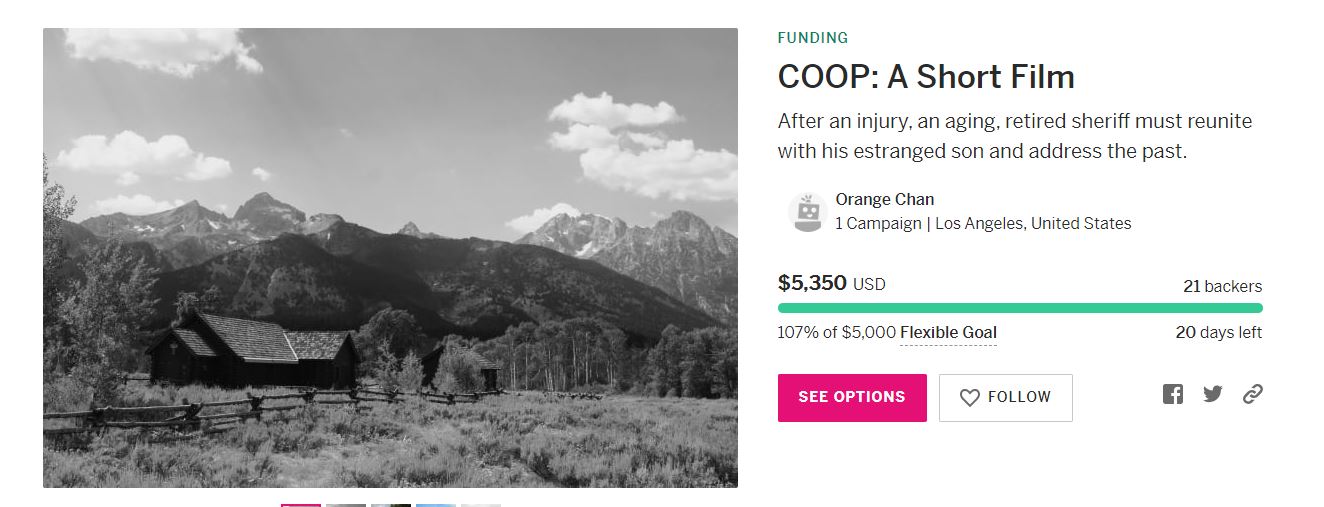1324x507 pixels.
Task: Open the Orange Chan profile name
Action: pos(885,199)
